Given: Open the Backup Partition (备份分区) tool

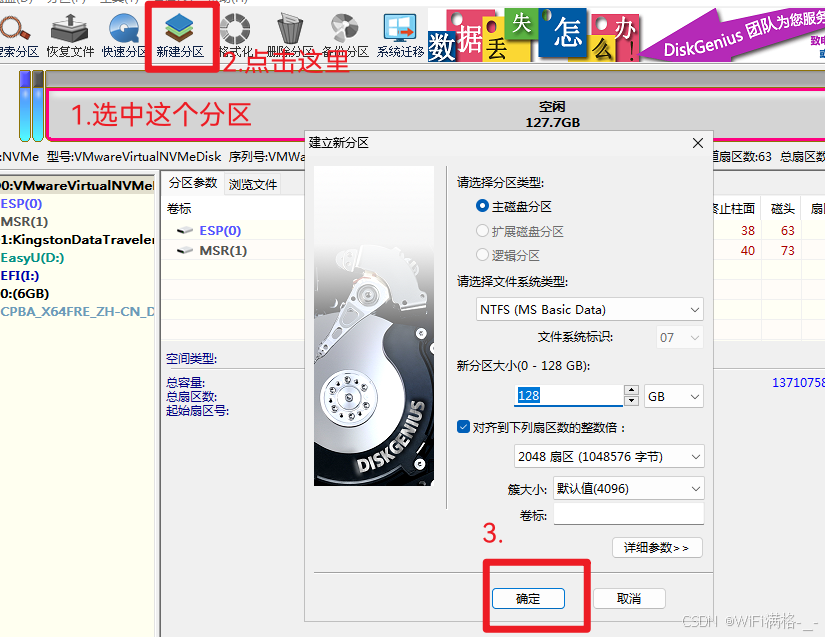Looking at the screenshot, I should [x=345, y=36].
